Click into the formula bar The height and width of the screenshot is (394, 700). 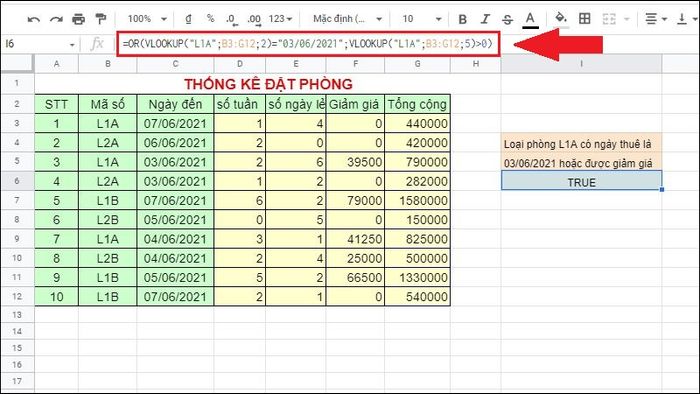click(308, 44)
